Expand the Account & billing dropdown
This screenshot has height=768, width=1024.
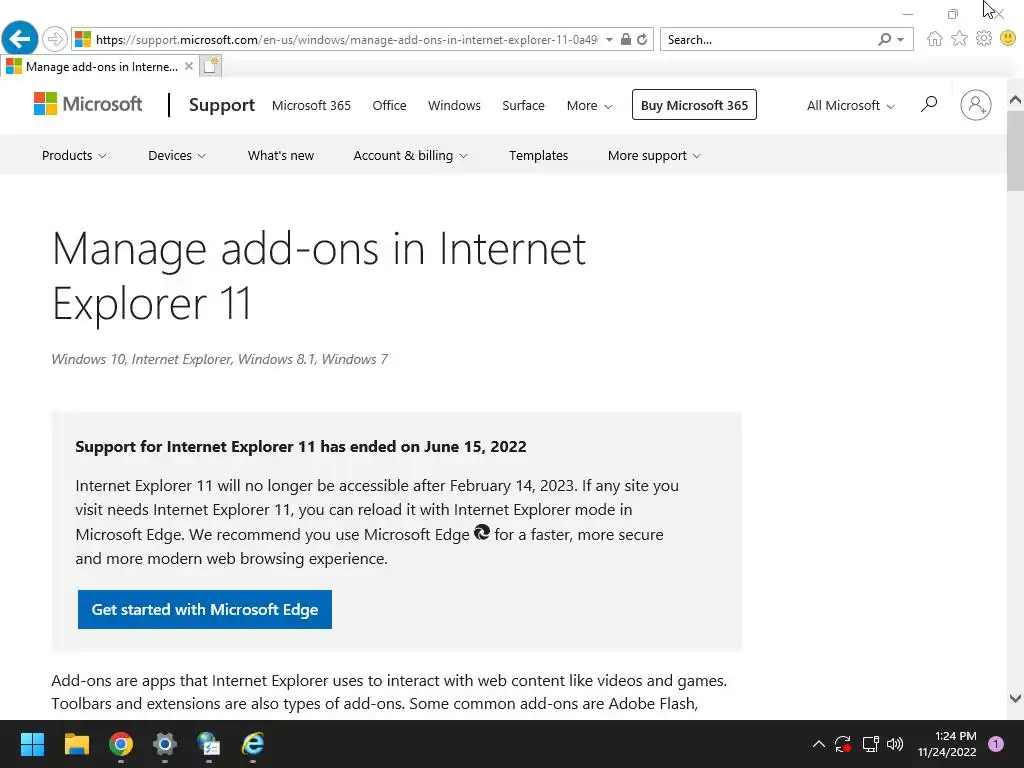(410, 155)
